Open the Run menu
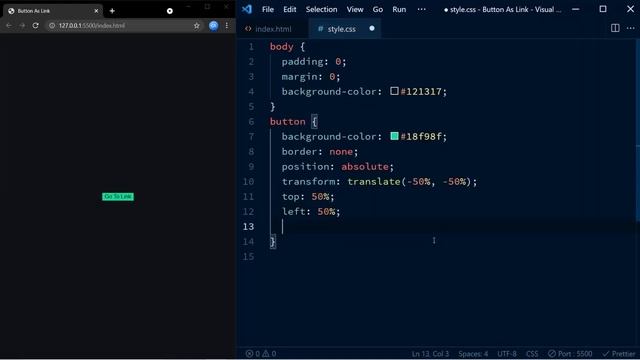The image size is (640, 360). [x=399, y=9]
